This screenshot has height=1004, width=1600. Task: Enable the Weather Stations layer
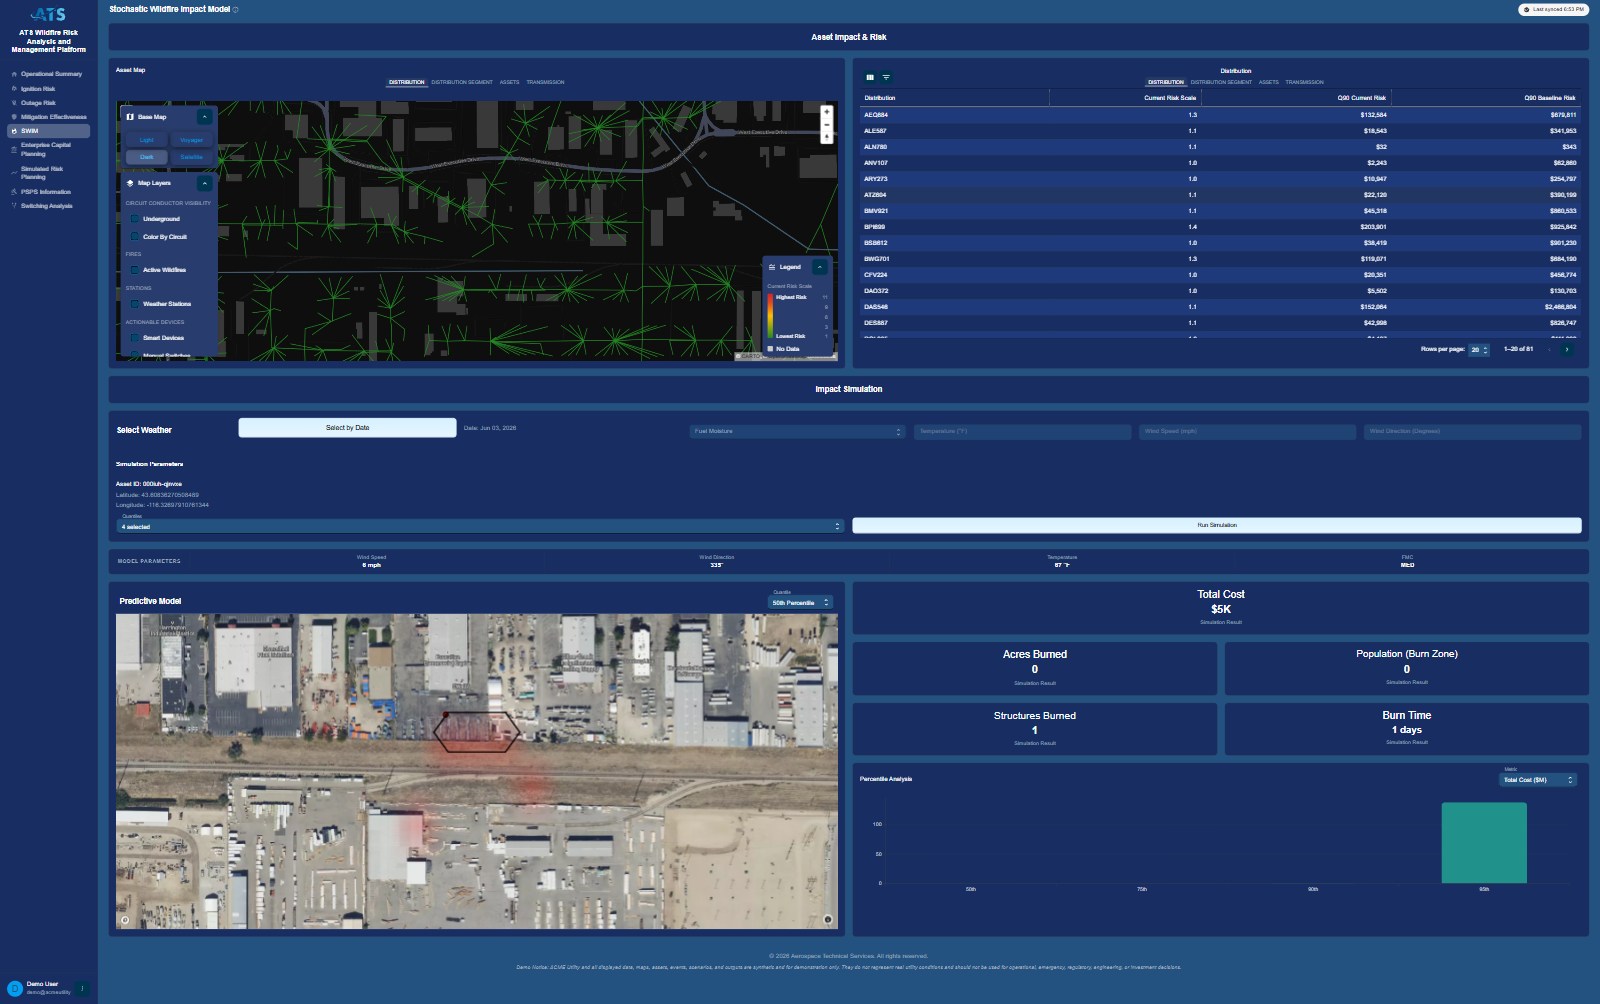[135, 304]
